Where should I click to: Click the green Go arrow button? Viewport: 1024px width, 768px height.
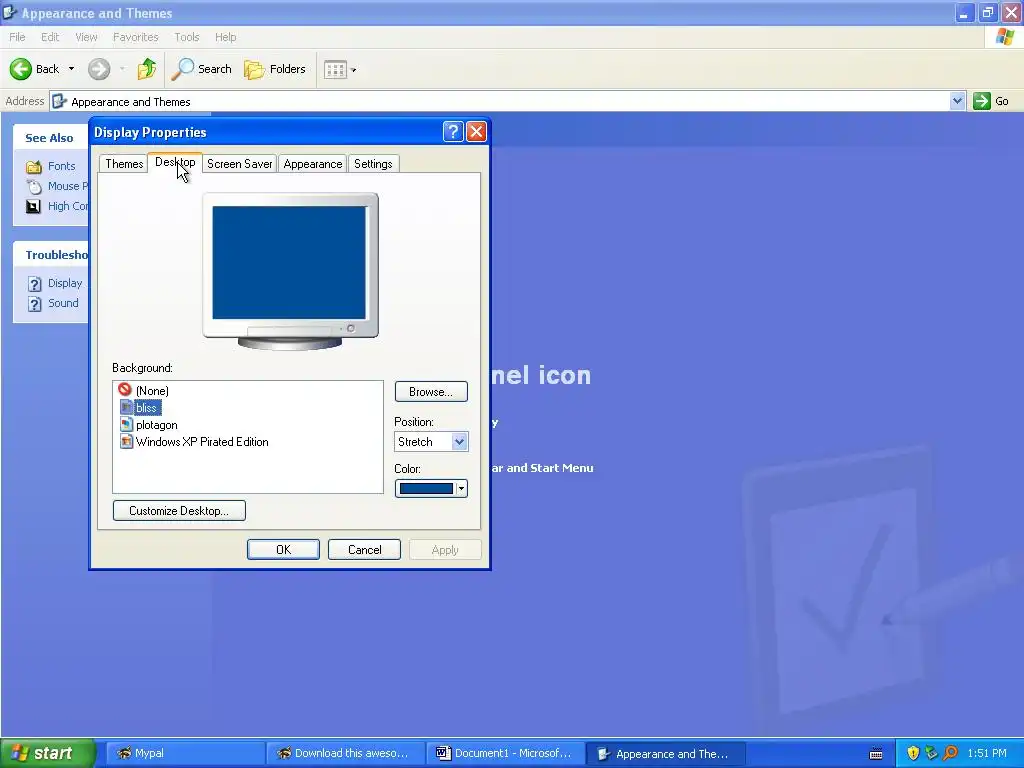point(982,101)
